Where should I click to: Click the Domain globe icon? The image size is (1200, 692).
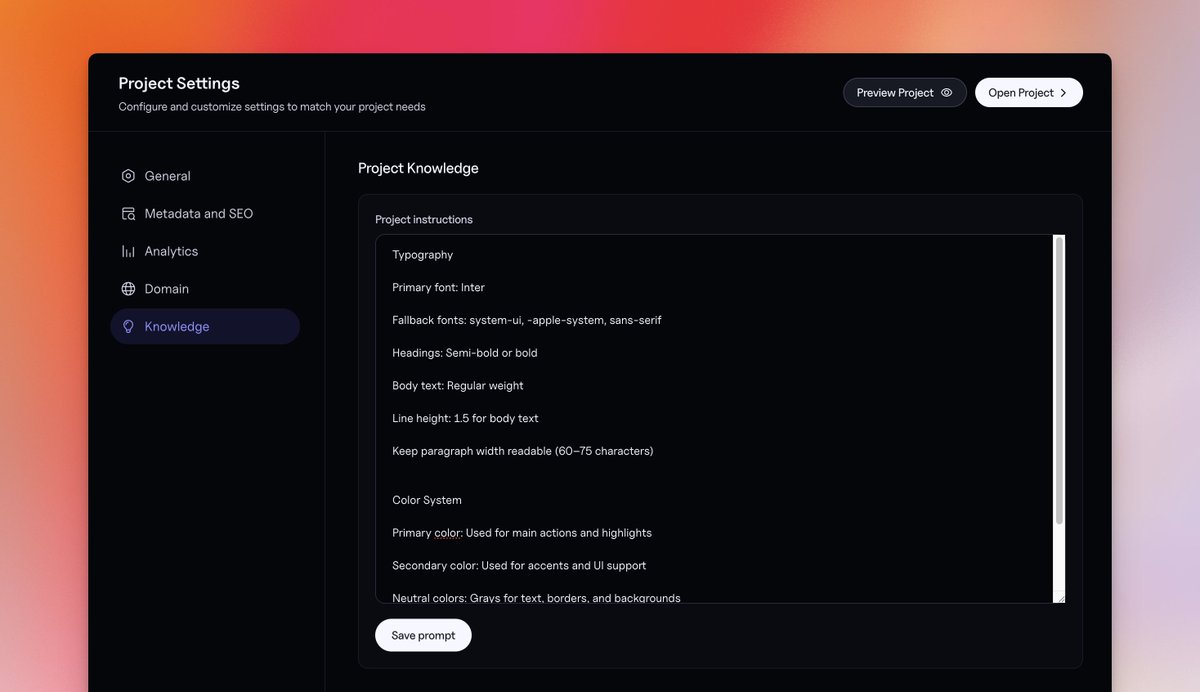(128, 288)
